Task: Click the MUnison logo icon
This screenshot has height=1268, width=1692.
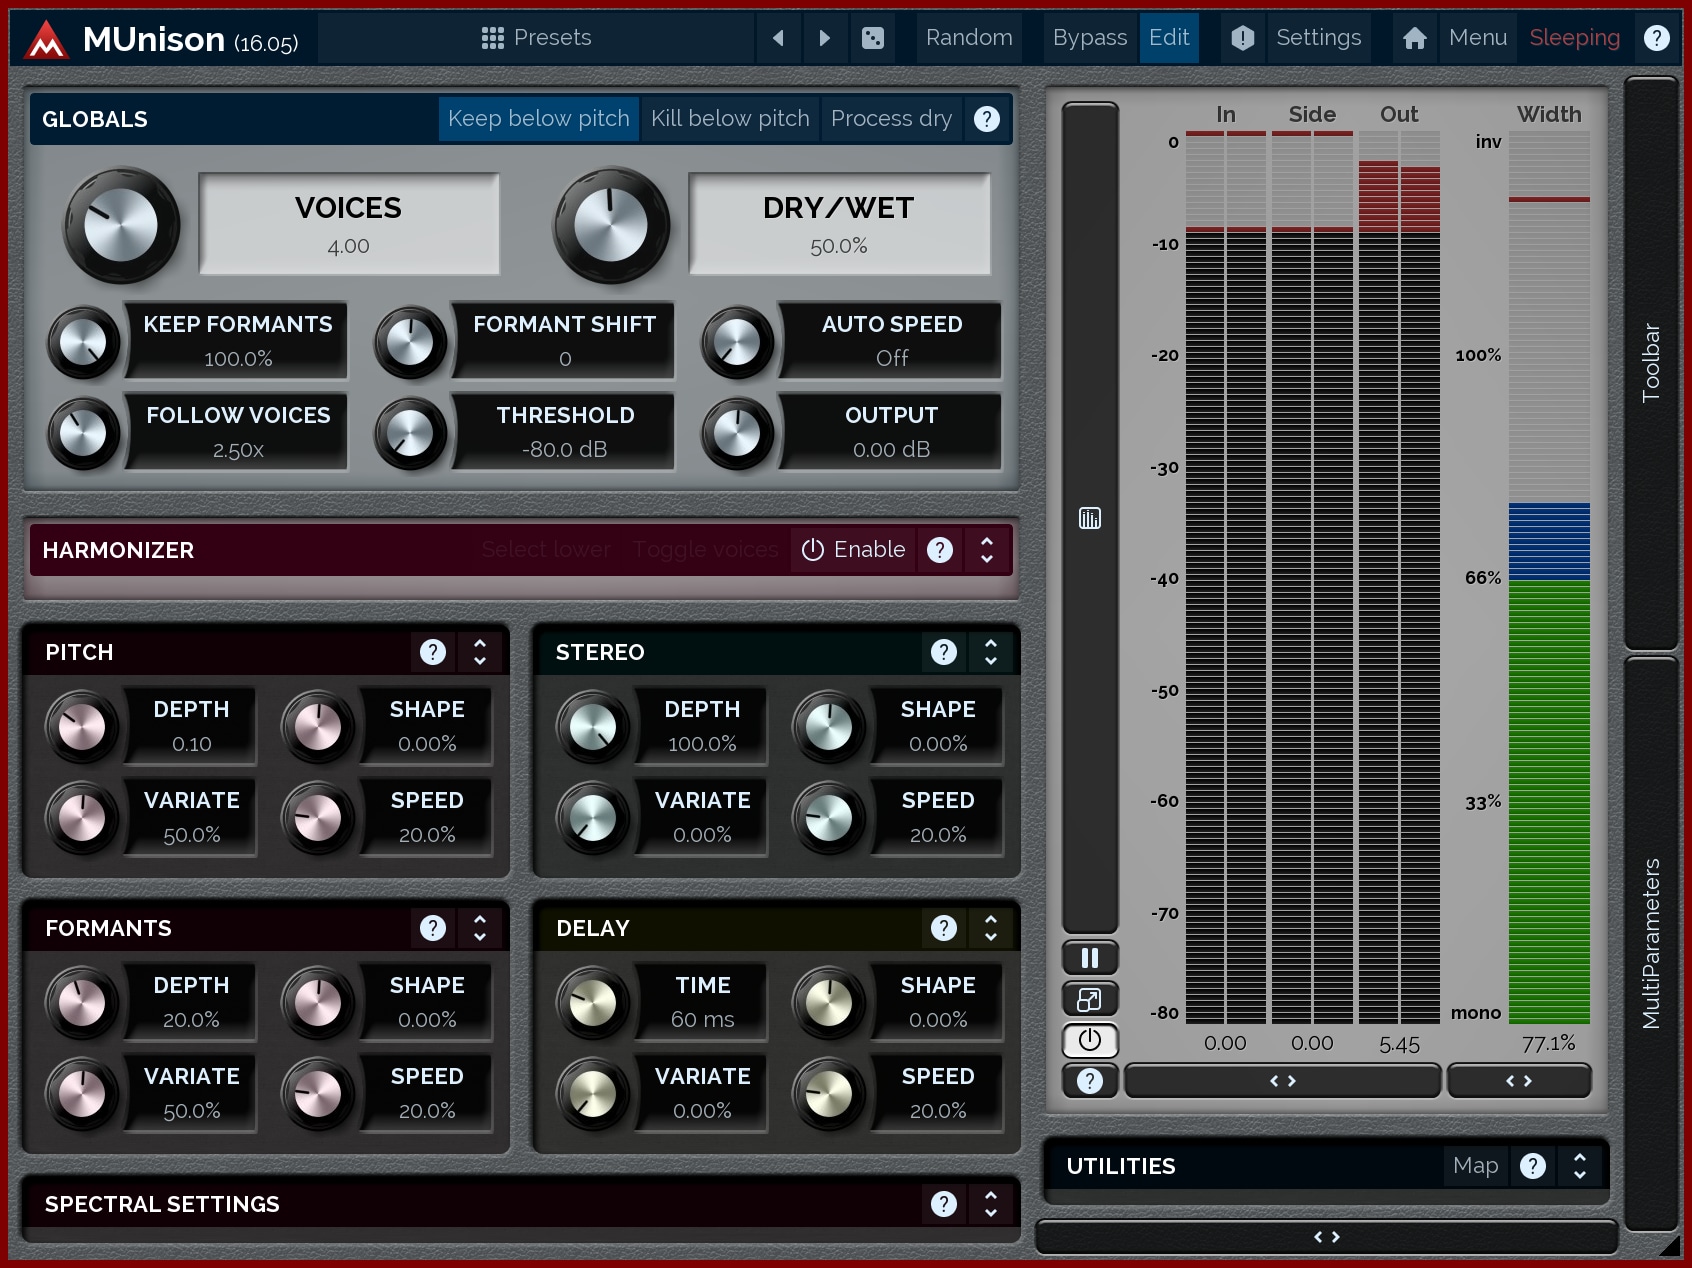Action: 46,39
